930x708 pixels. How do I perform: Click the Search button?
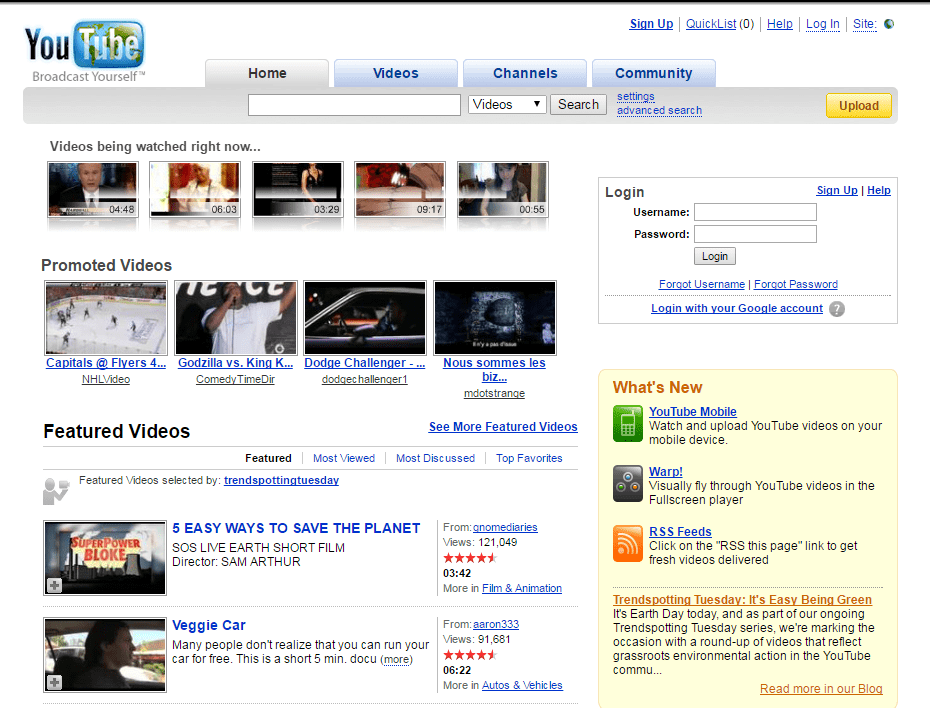[578, 104]
